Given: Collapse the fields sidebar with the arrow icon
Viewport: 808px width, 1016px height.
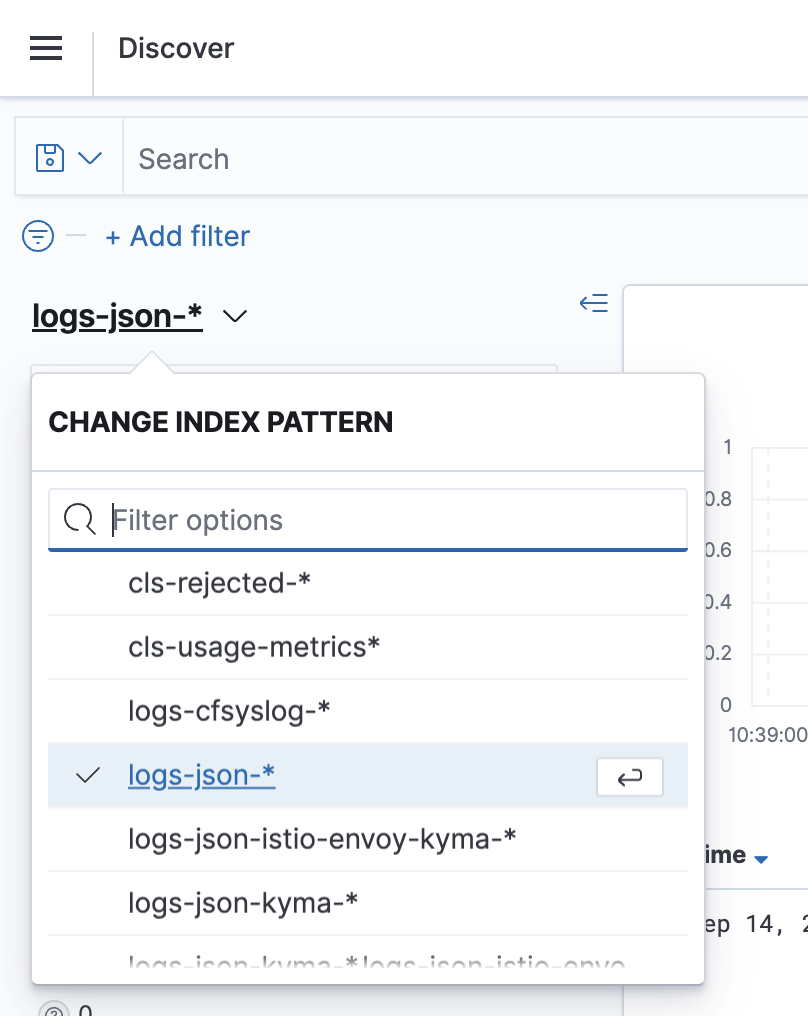Looking at the screenshot, I should 593,303.
